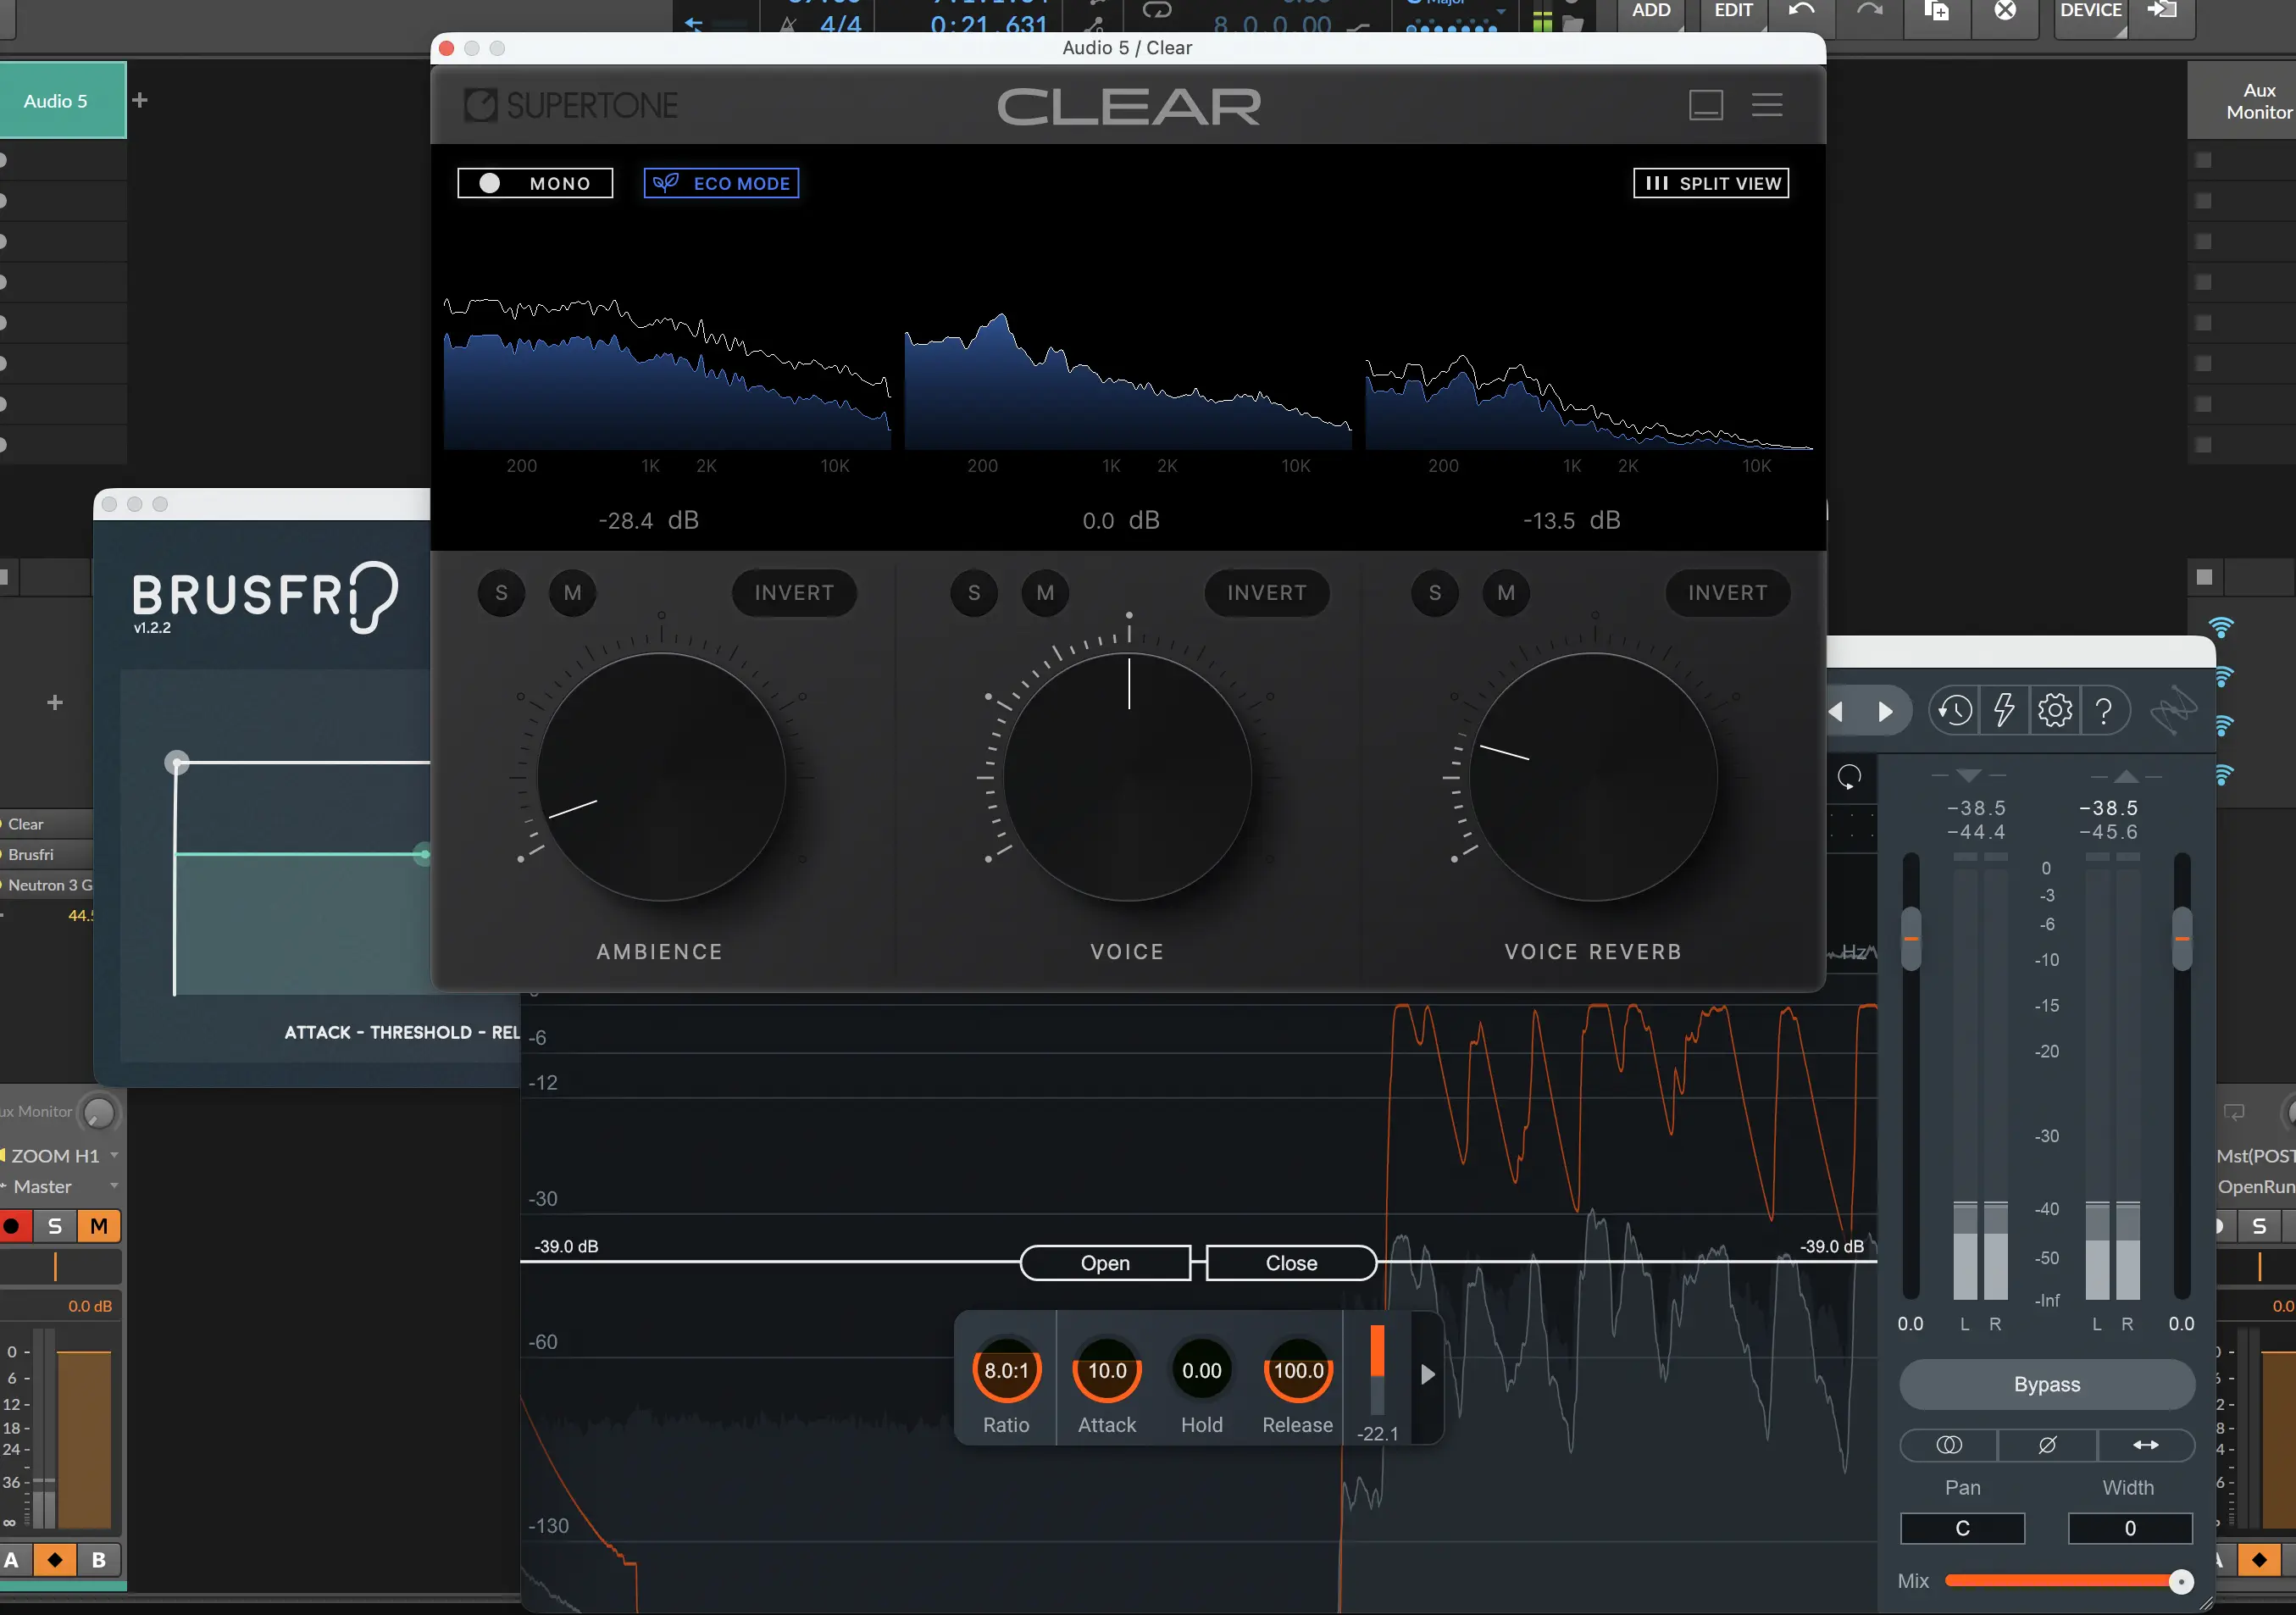Viewport: 2296px width, 1615px height.
Task: Open the Master output dropdown
Action: click(60, 1186)
